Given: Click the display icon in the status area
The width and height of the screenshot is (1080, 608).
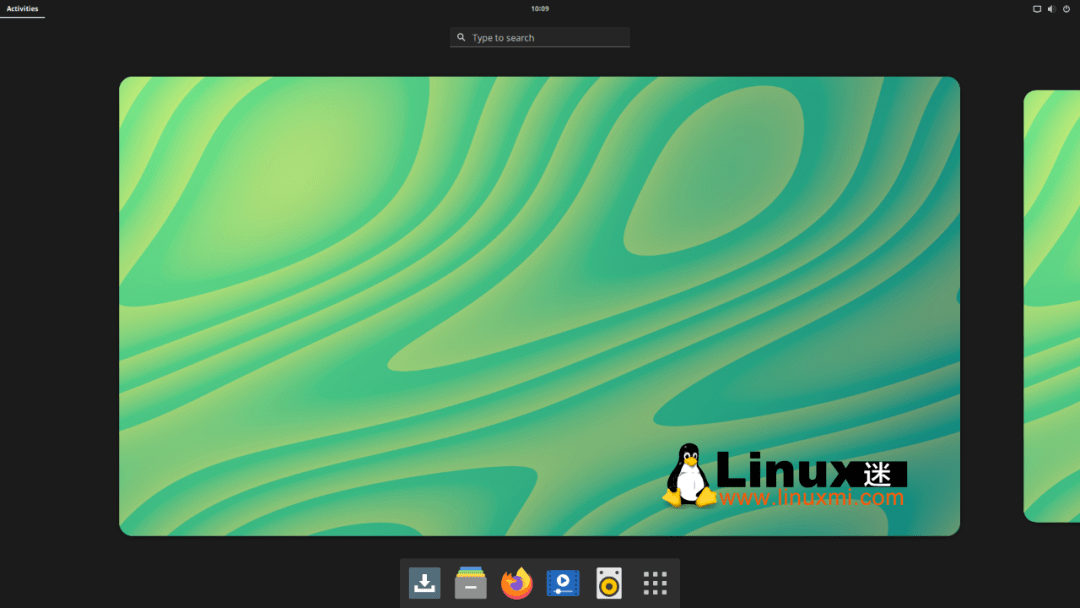Looking at the screenshot, I should [1036, 8].
